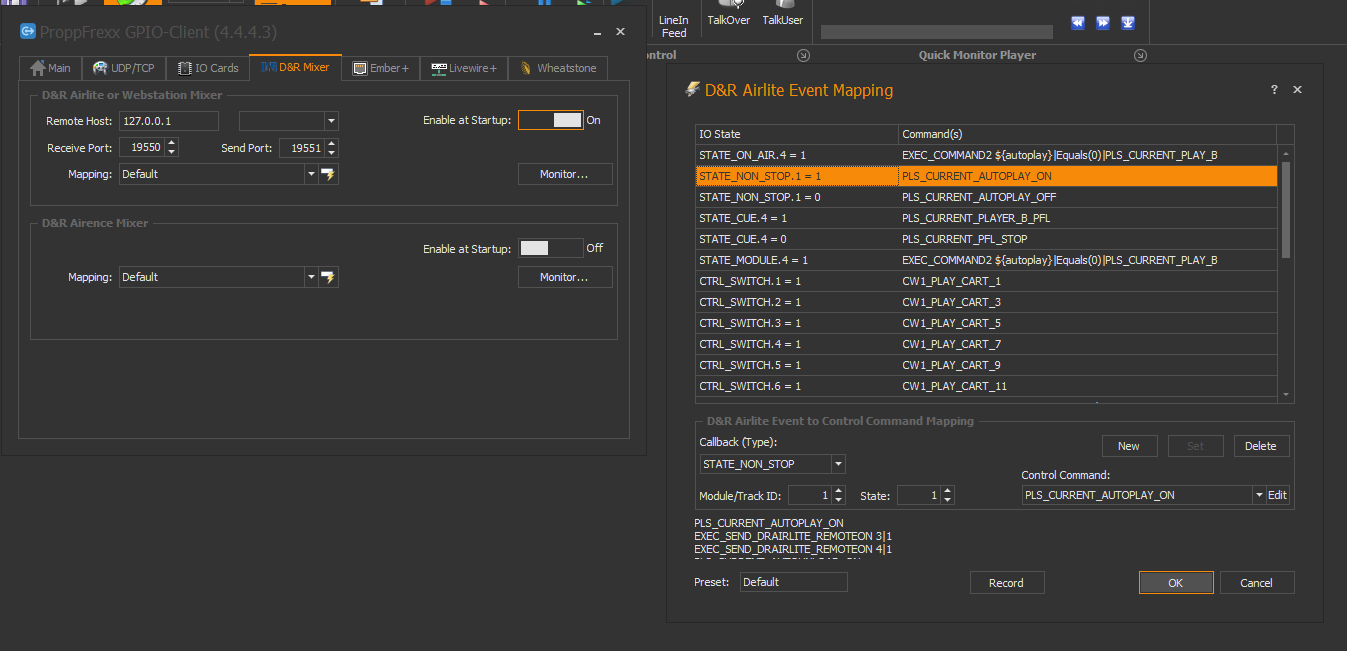Image resolution: width=1347 pixels, height=651 pixels.
Task: Open the Airlite mapping editor lightning icon
Action: coord(328,175)
